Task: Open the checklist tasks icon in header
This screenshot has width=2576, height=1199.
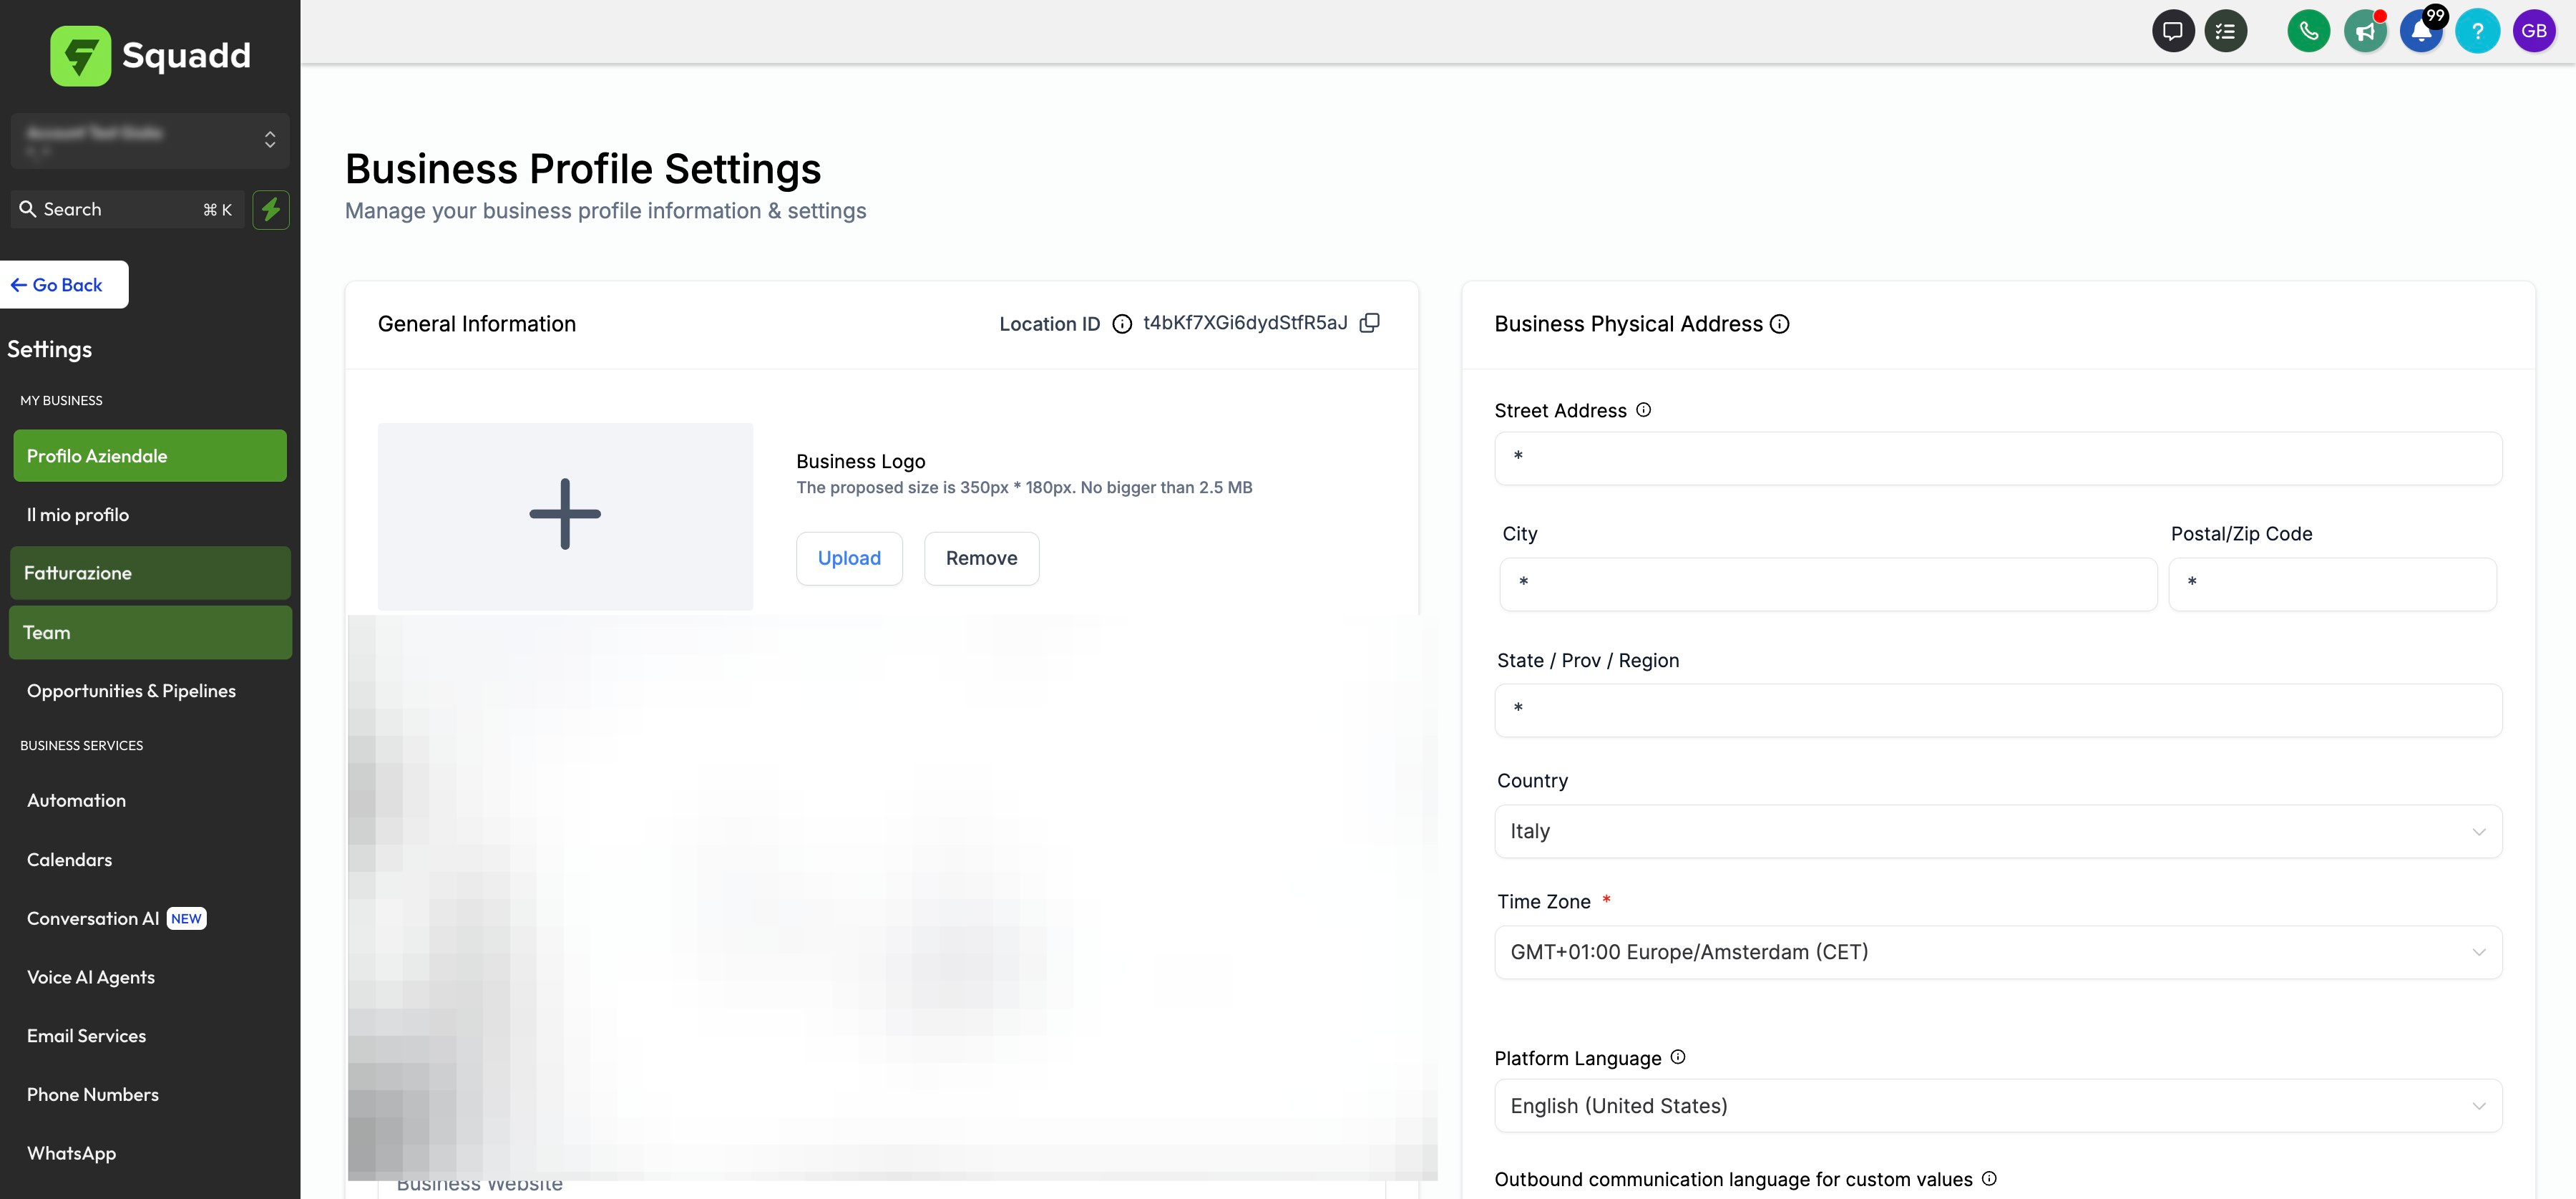Action: click(2225, 31)
